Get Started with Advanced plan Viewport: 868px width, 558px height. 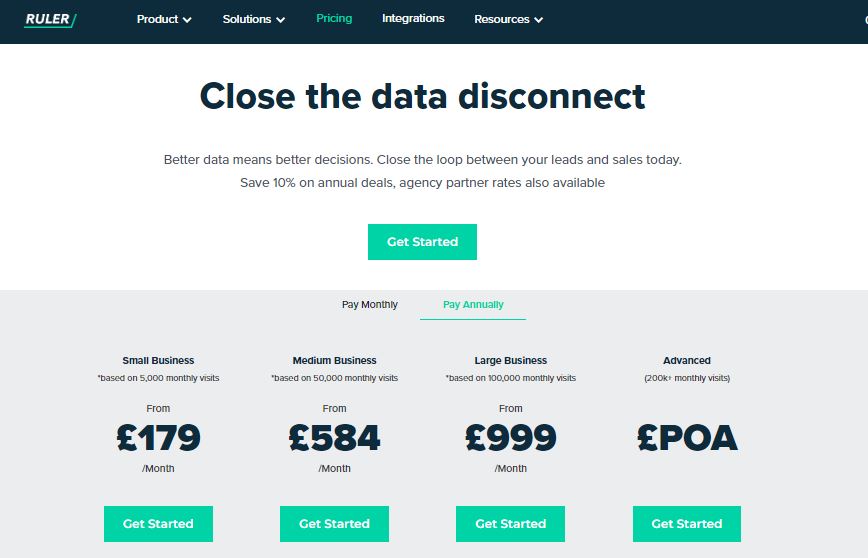click(687, 524)
